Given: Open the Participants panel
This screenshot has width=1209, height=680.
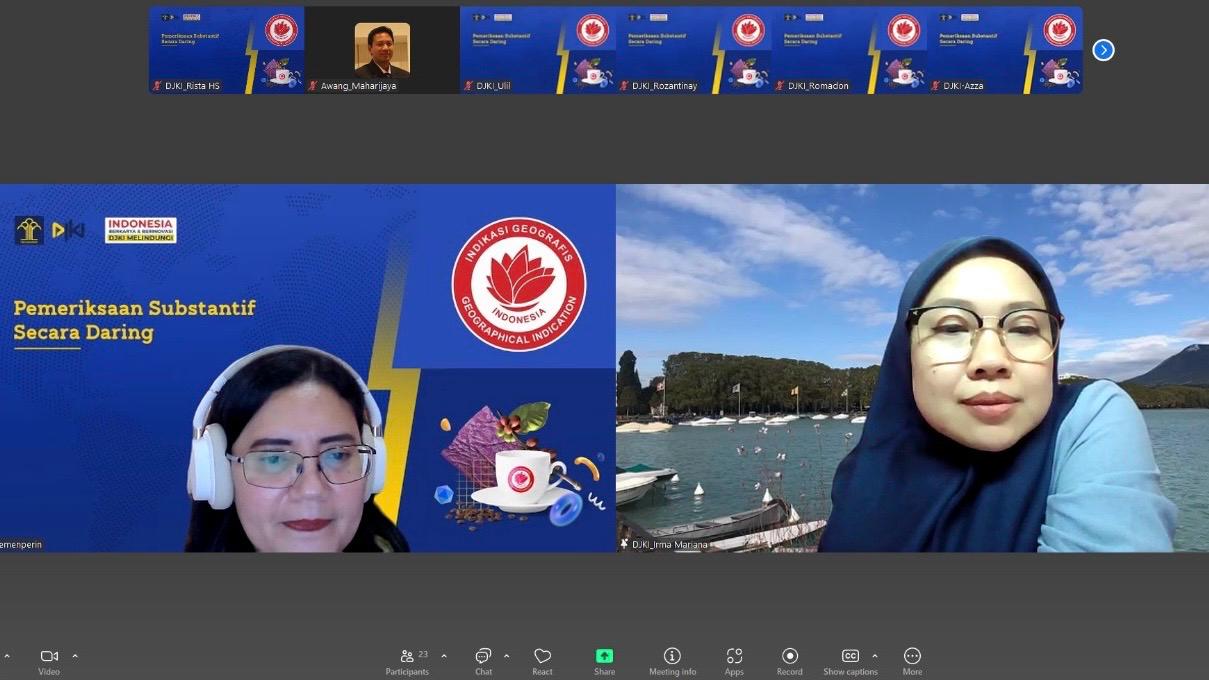Looking at the screenshot, I should pos(407,660).
